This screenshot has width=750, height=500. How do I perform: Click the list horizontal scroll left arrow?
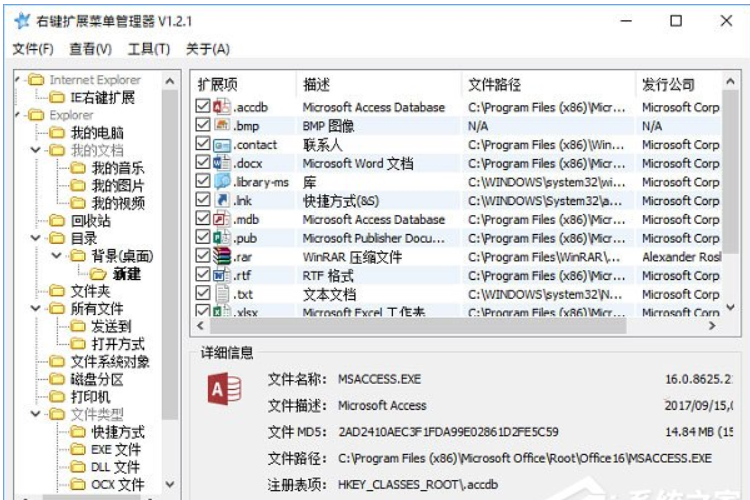click(200, 326)
